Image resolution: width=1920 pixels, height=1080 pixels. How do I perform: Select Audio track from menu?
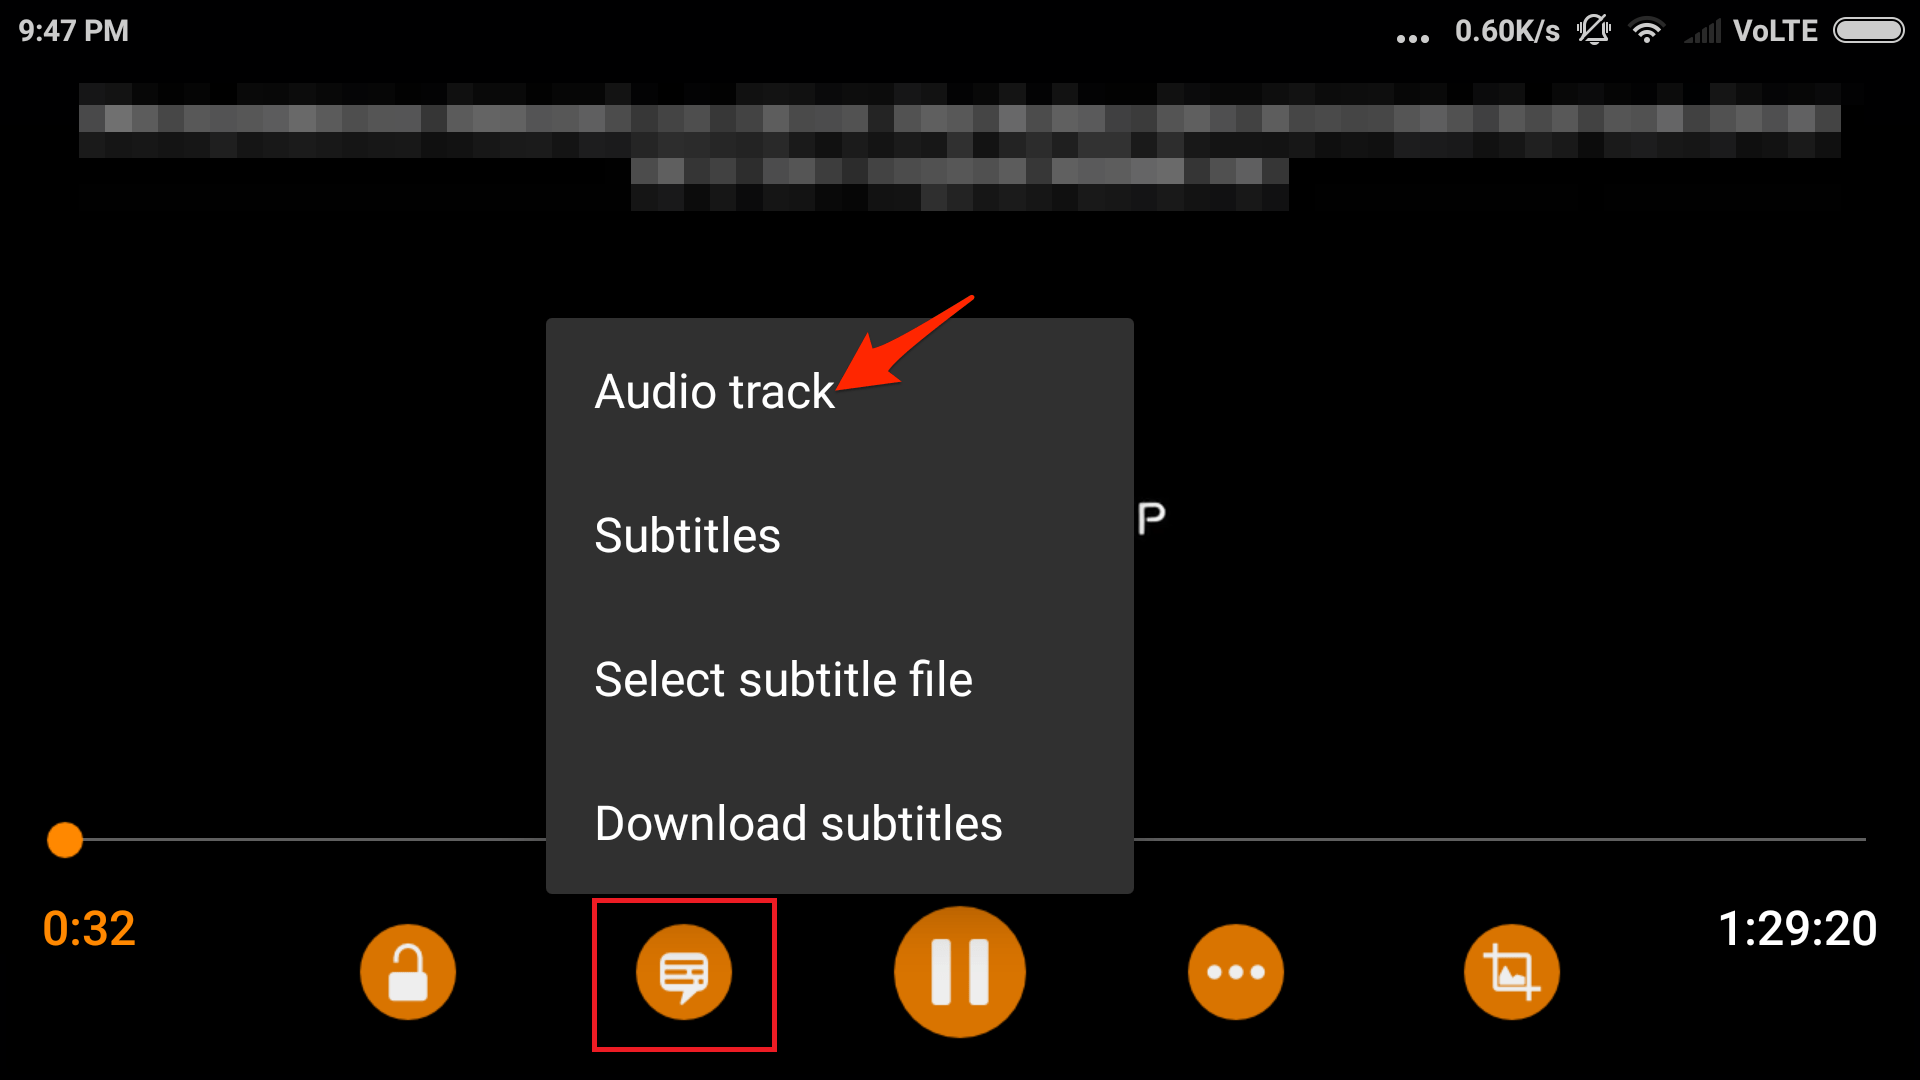point(712,389)
